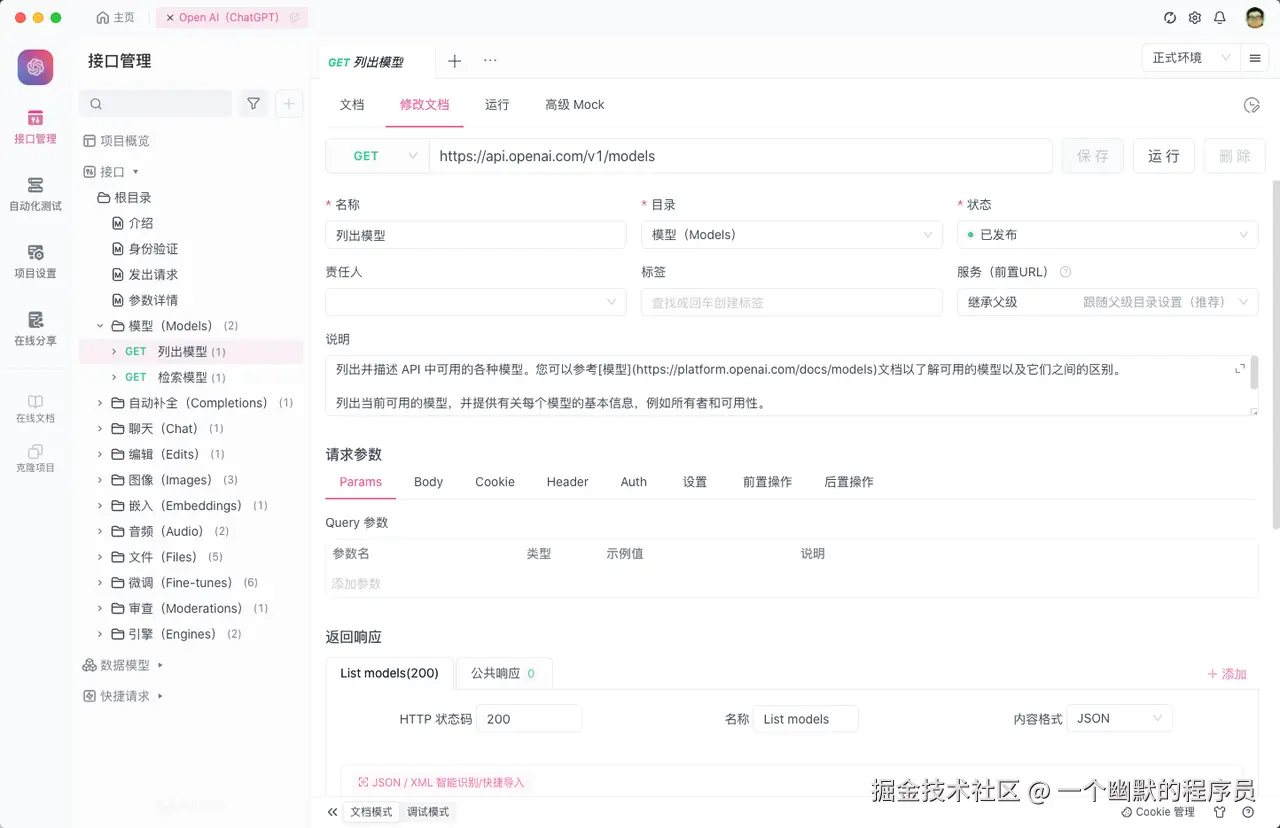Screen dimensions: 1280x828
Task: Open the 接口管理 sidebar section
Action: pyautogui.click(x=35, y=127)
